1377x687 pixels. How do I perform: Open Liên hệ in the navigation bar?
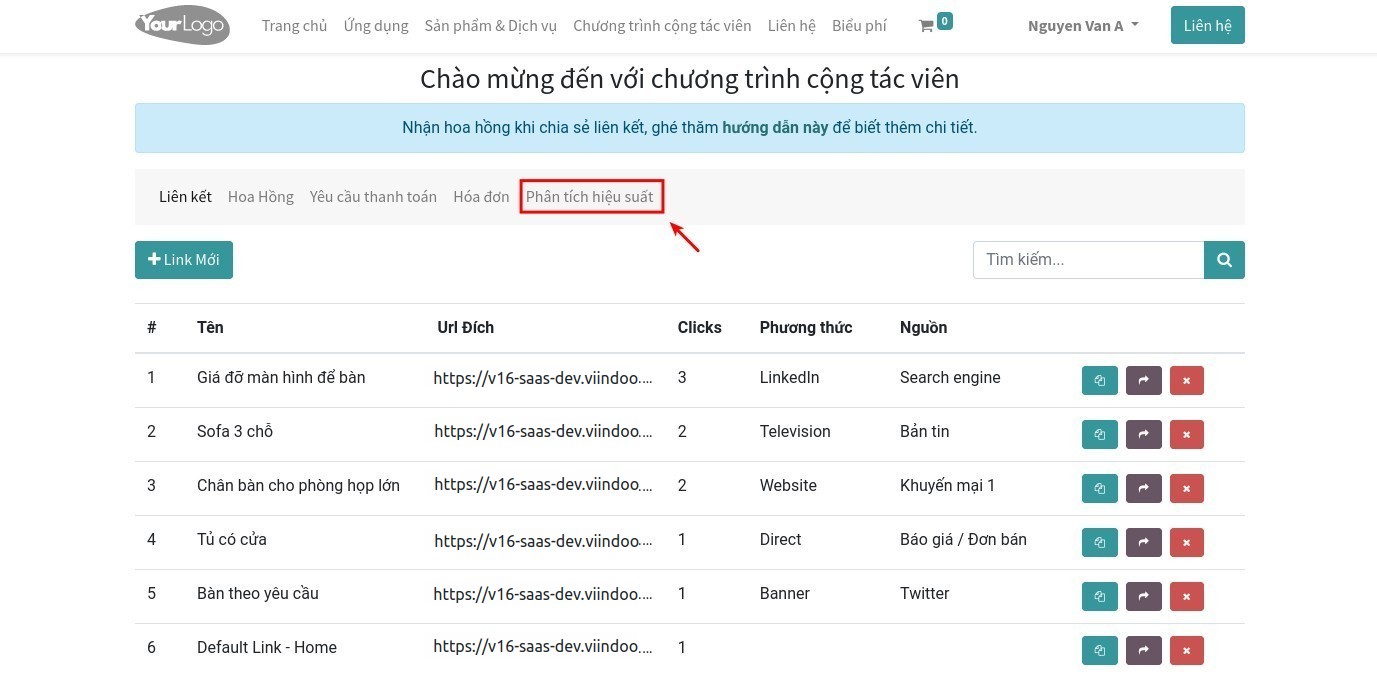792,26
